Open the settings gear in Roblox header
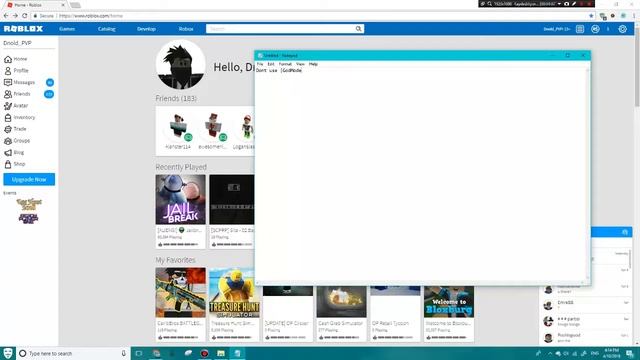The image size is (640, 360). pos(622,29)
